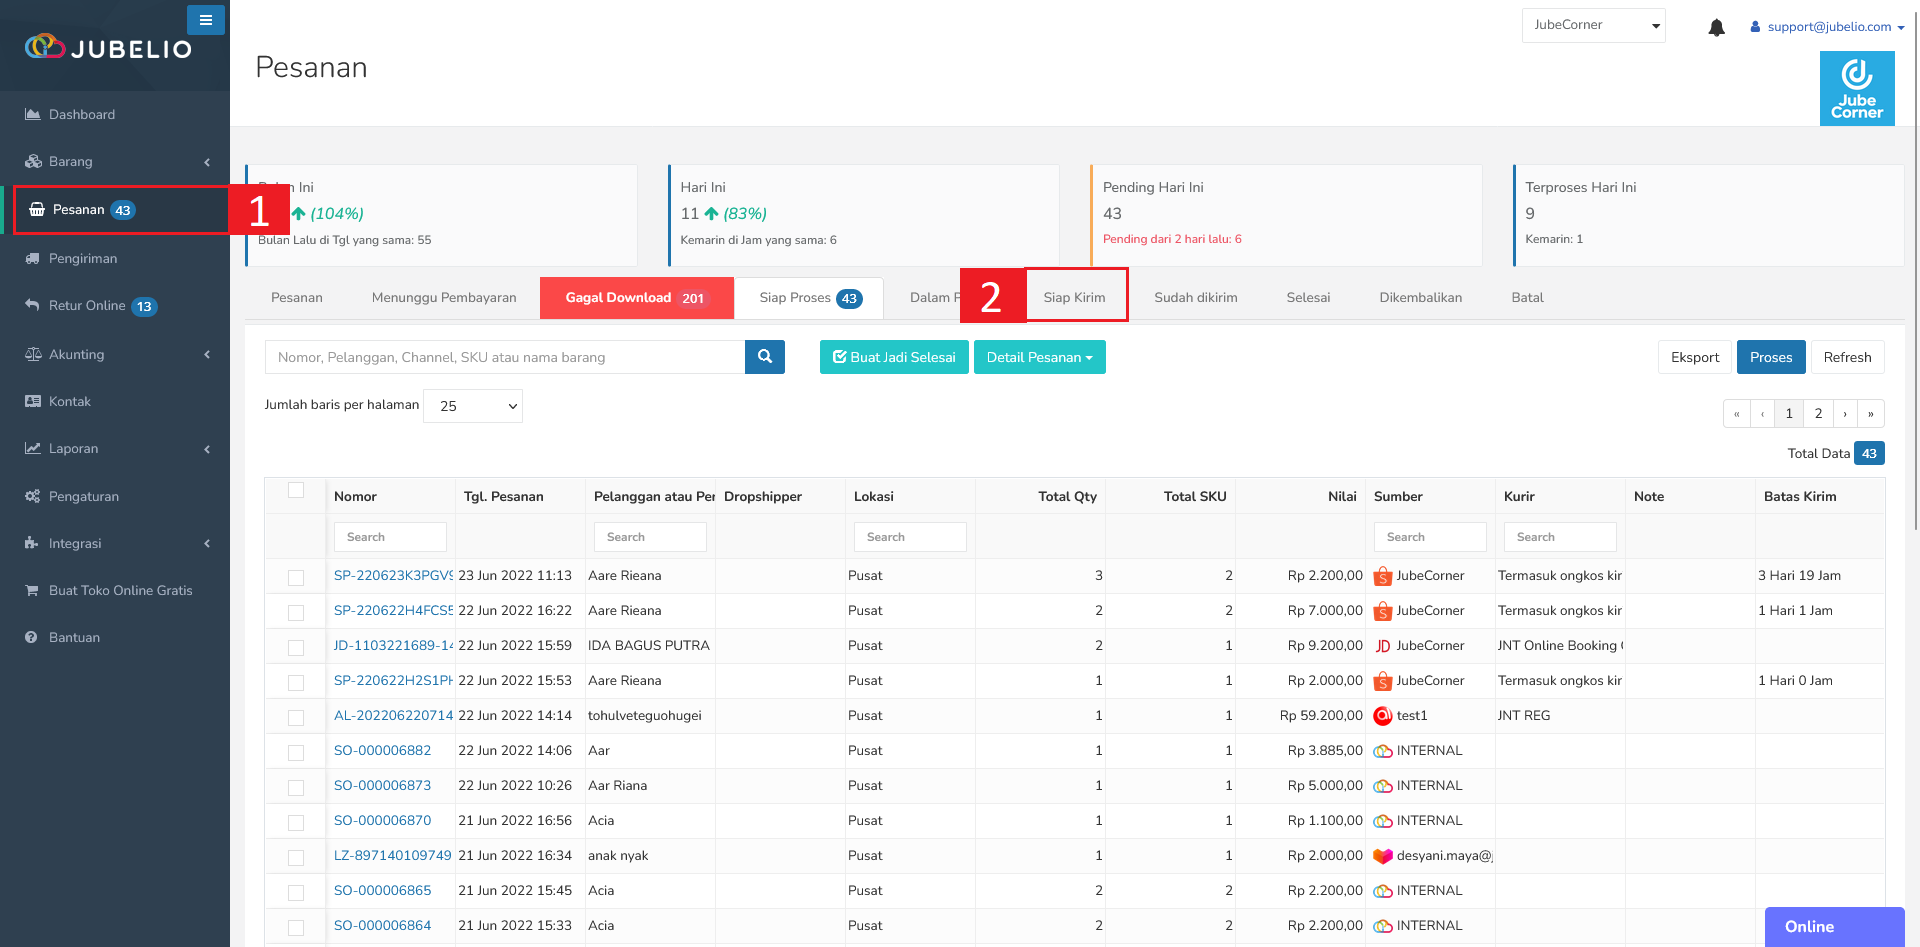Open order link SO-000006865
Image resolution: width=1920 pixels, height=947 pixels.
(x=383, y=890)
